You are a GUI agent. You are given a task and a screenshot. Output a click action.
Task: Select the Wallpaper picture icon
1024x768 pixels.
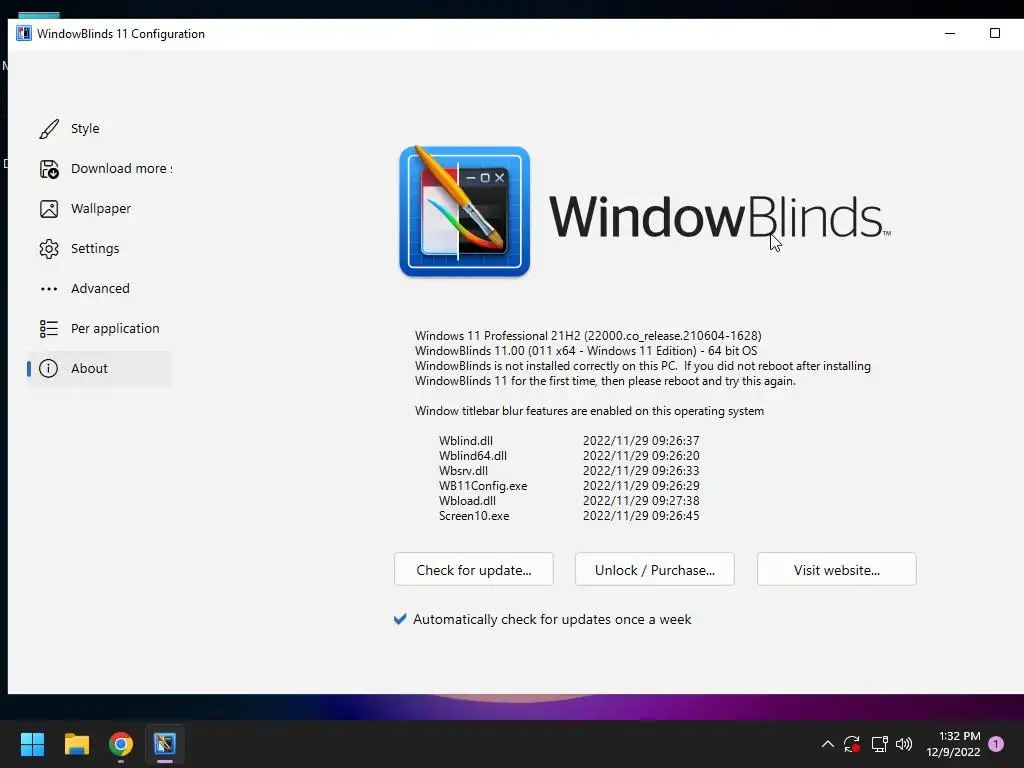49,209
